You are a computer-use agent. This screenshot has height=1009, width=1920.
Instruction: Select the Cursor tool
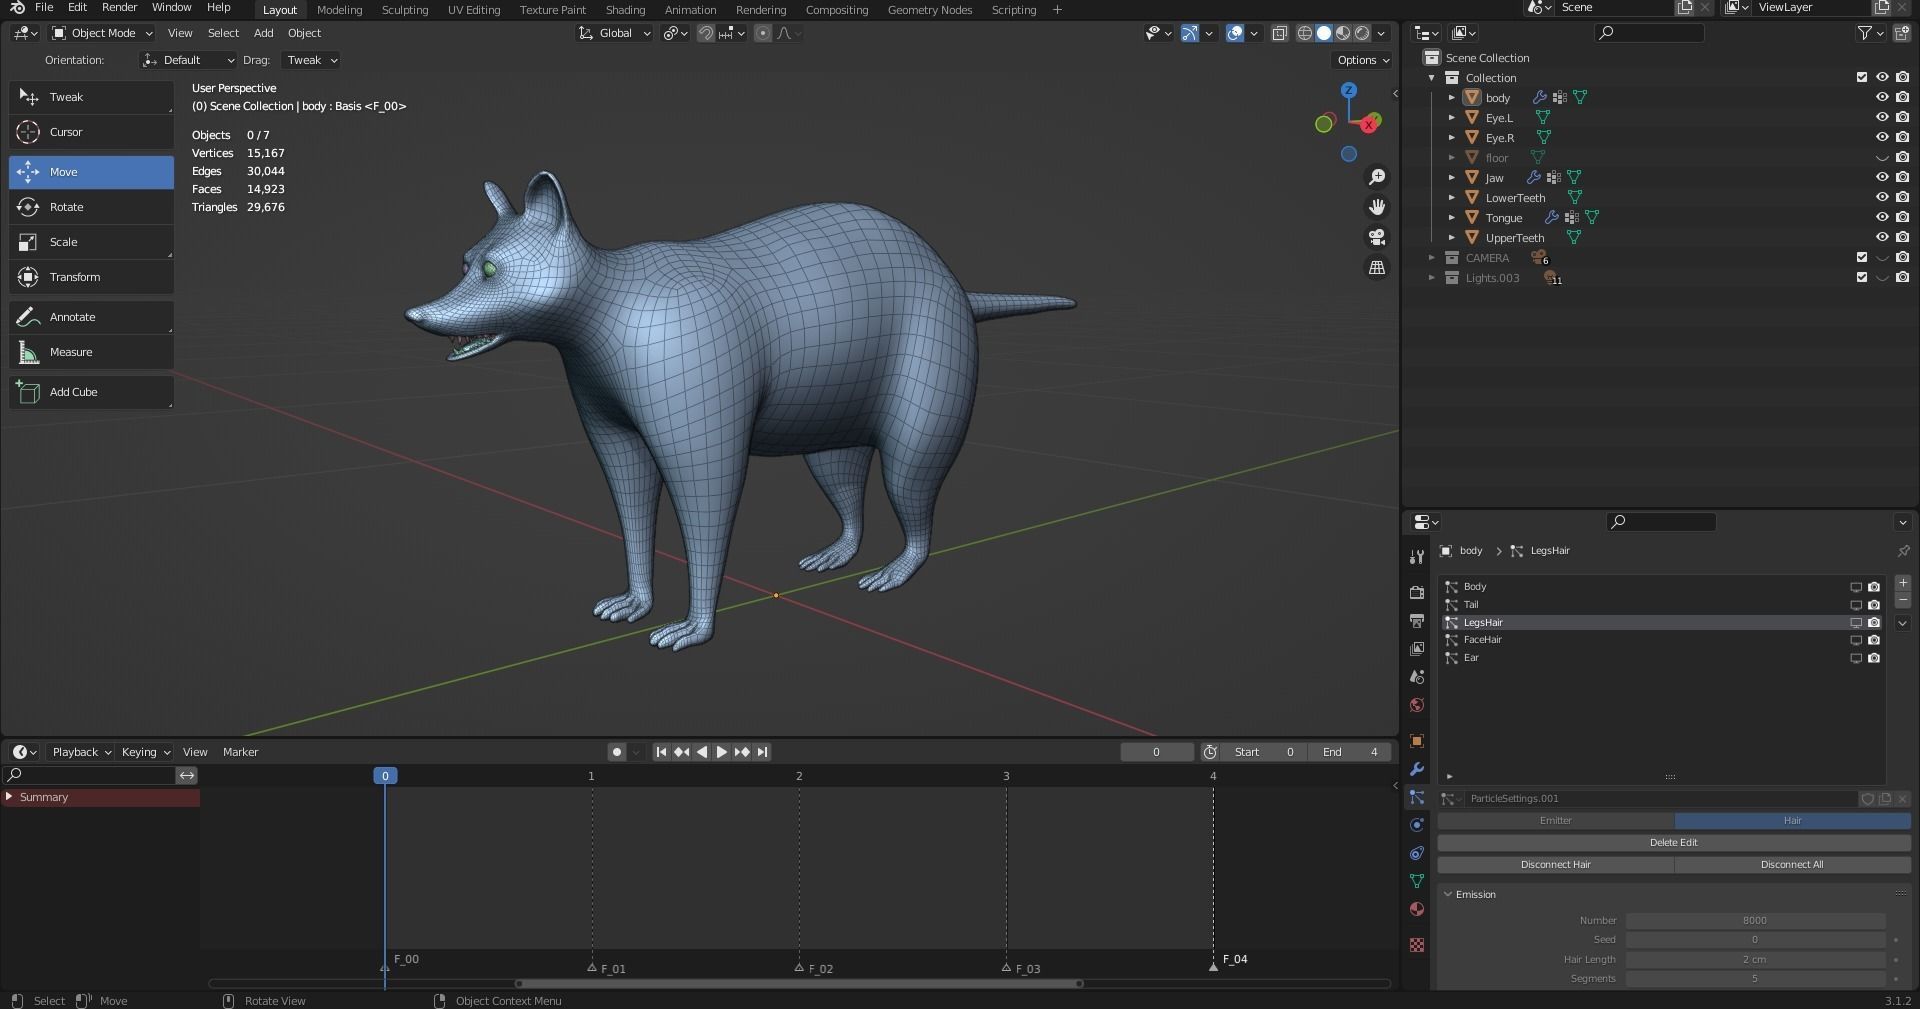pyautogui.click(x=91, y=132)
